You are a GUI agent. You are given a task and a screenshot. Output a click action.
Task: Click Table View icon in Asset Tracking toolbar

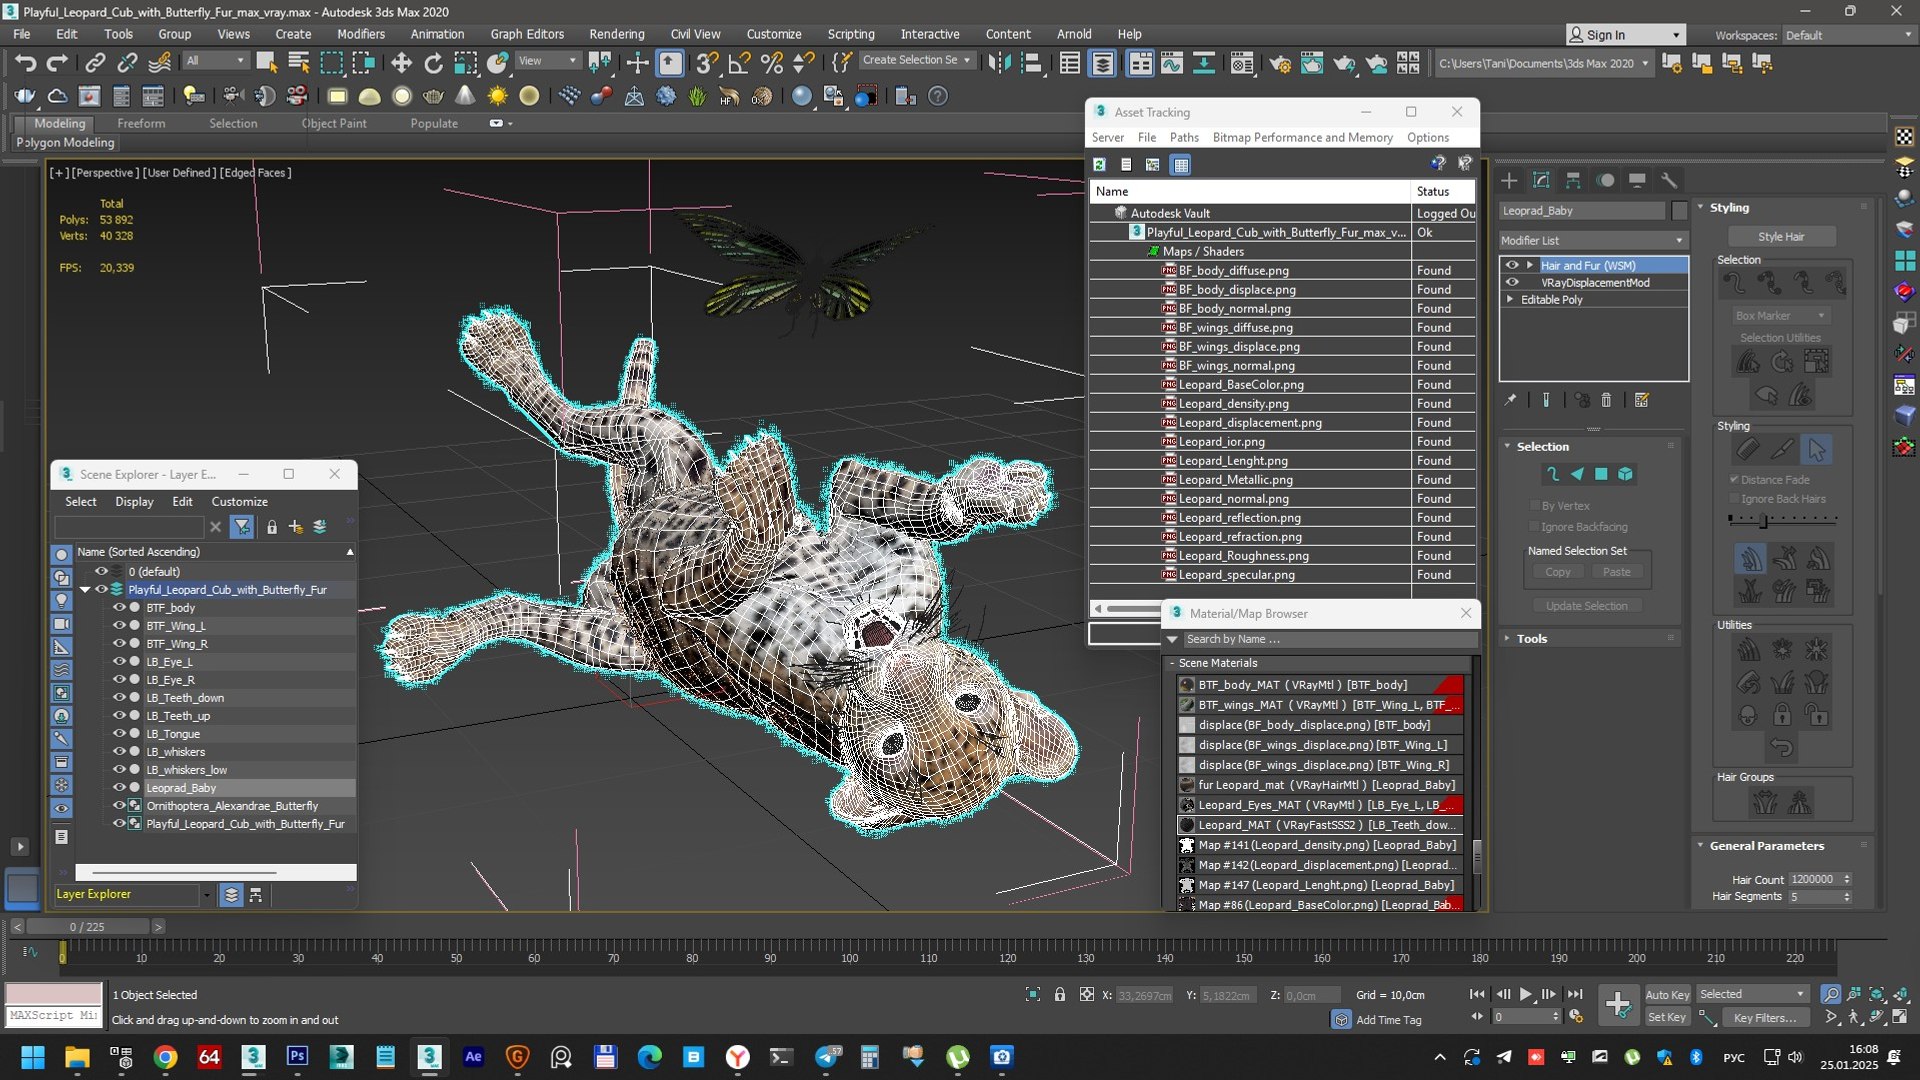(x=1181, y=164)
